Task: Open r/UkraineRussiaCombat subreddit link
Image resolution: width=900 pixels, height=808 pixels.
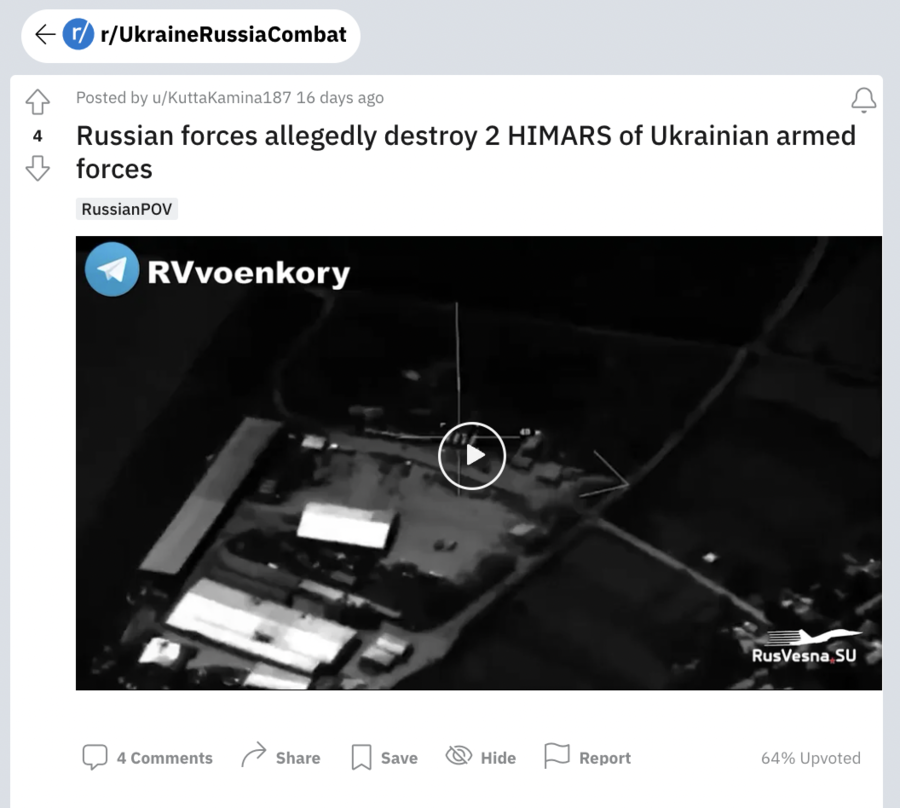Action: point(223,34)
